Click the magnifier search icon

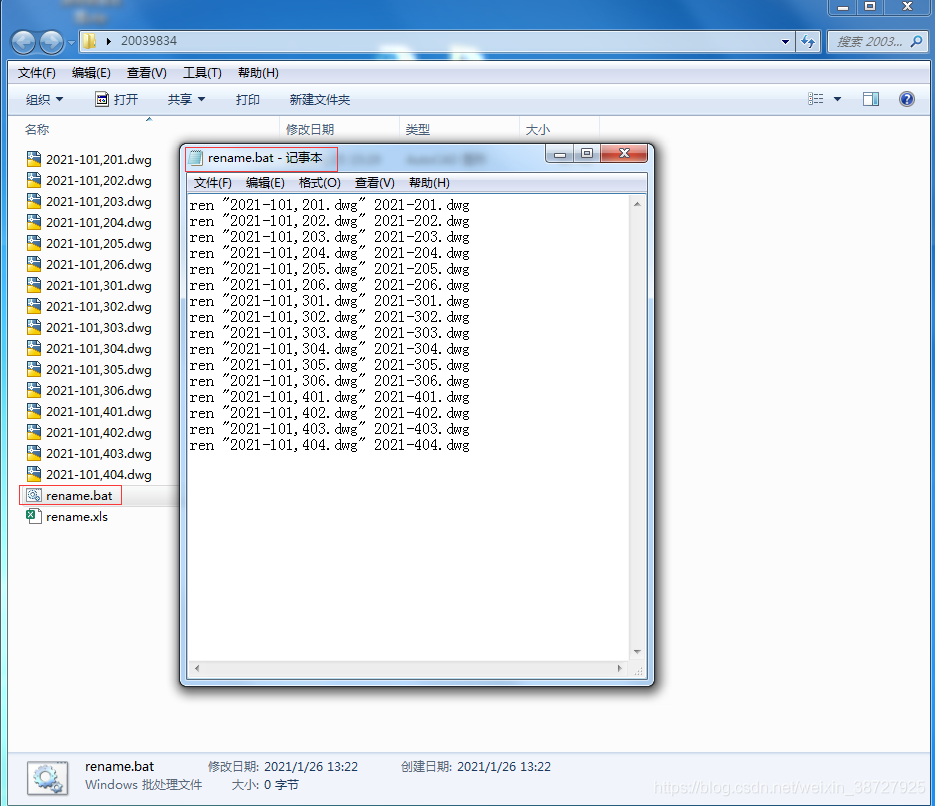917,42
